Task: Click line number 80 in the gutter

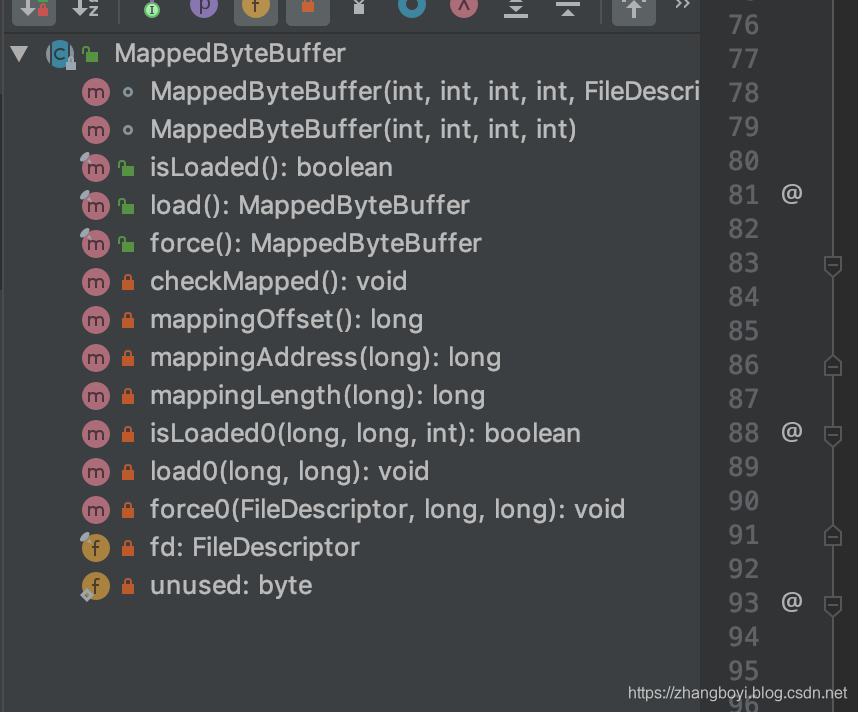Action: (743, 160)
